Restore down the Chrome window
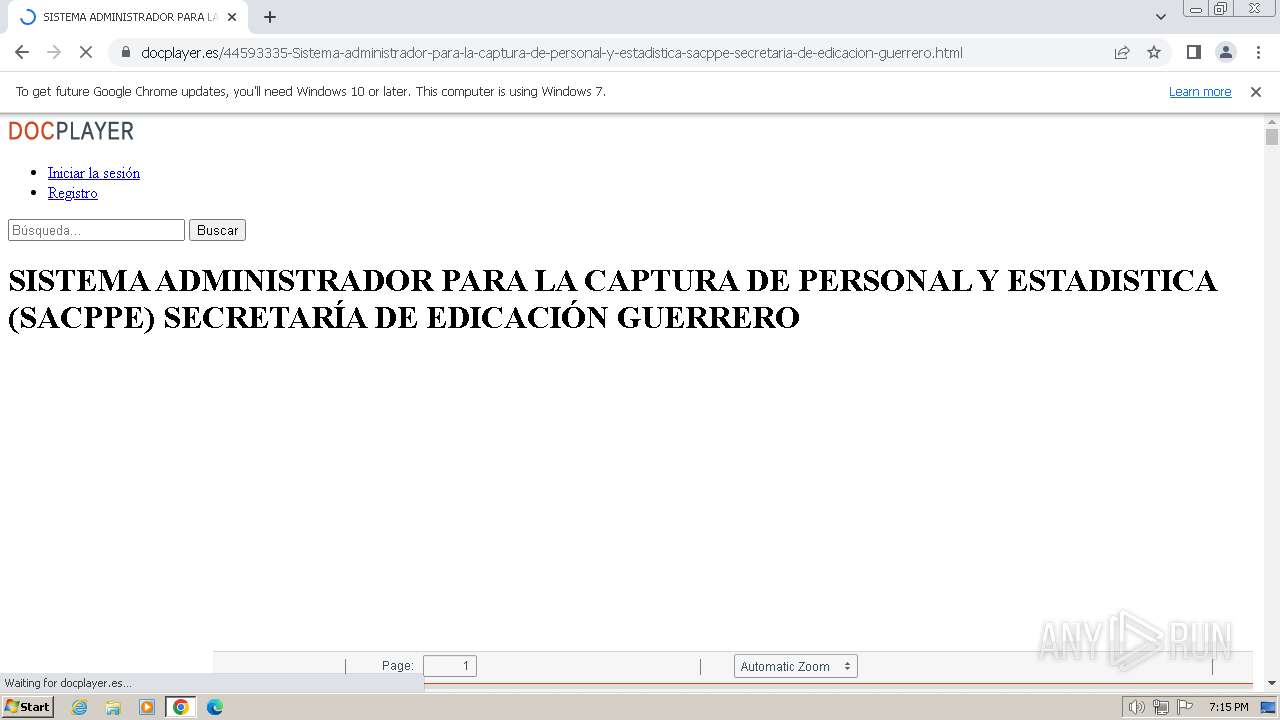1280x720 pixels. pyautogui.click(x=1221, y=9)
